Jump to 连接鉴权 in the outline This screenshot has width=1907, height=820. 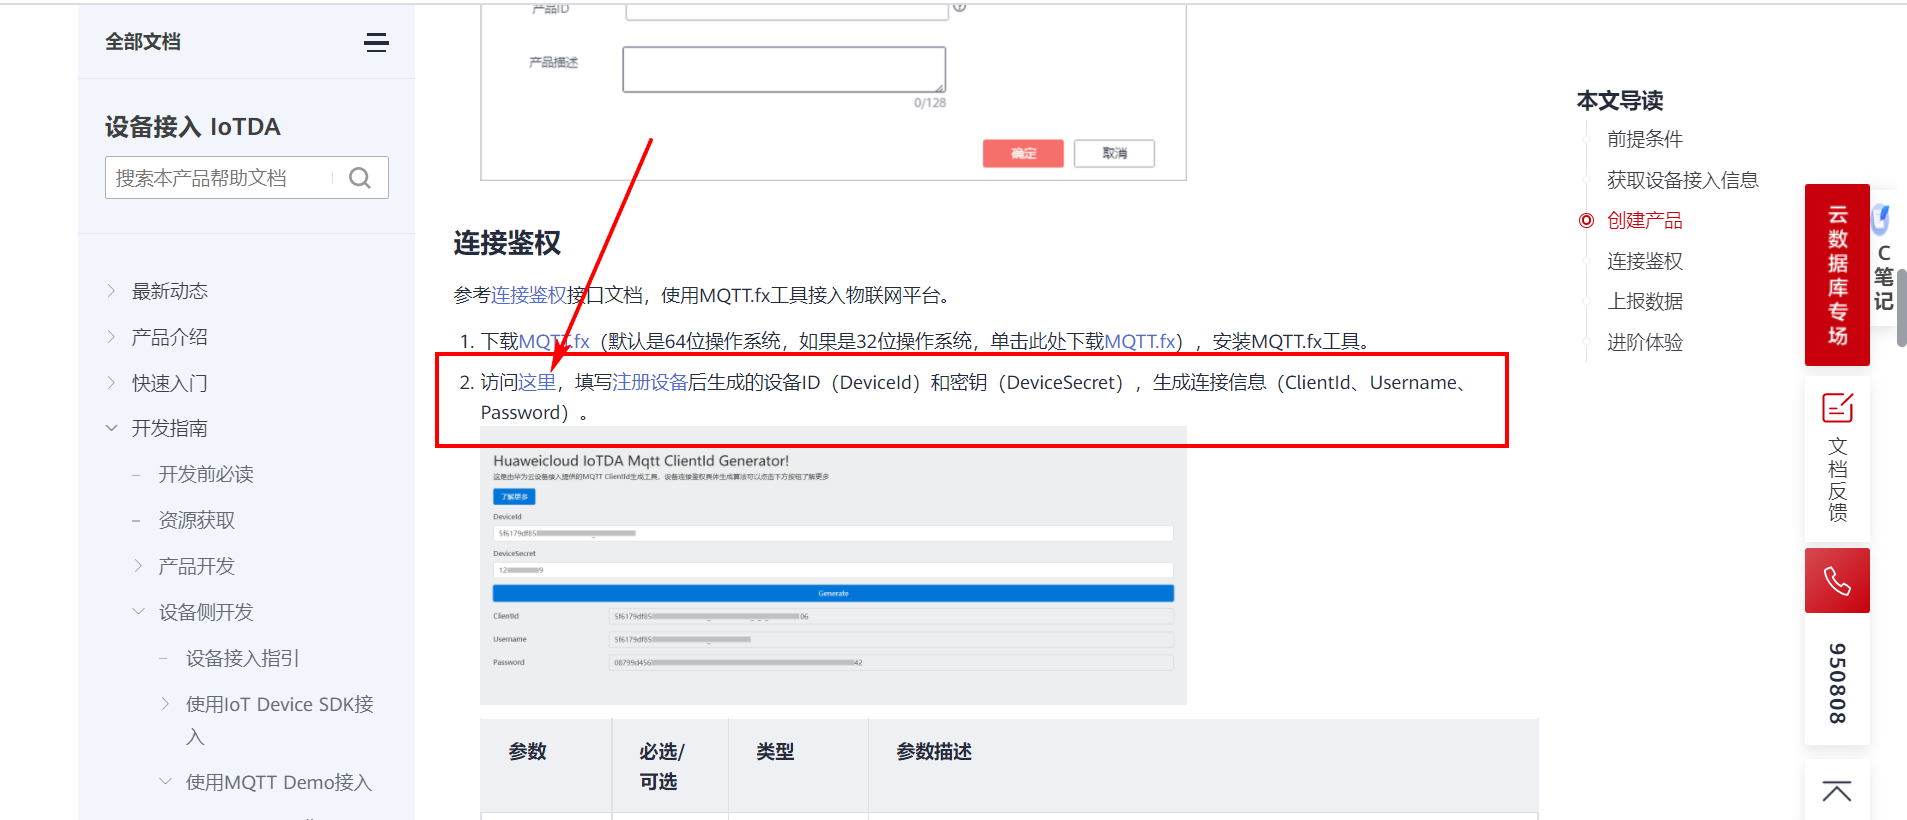1645,261
